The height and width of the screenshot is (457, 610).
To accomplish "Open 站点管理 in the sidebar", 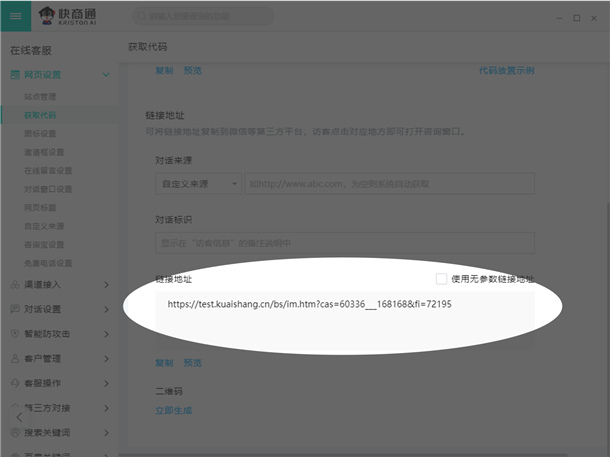I will click(x=40, y=96).
